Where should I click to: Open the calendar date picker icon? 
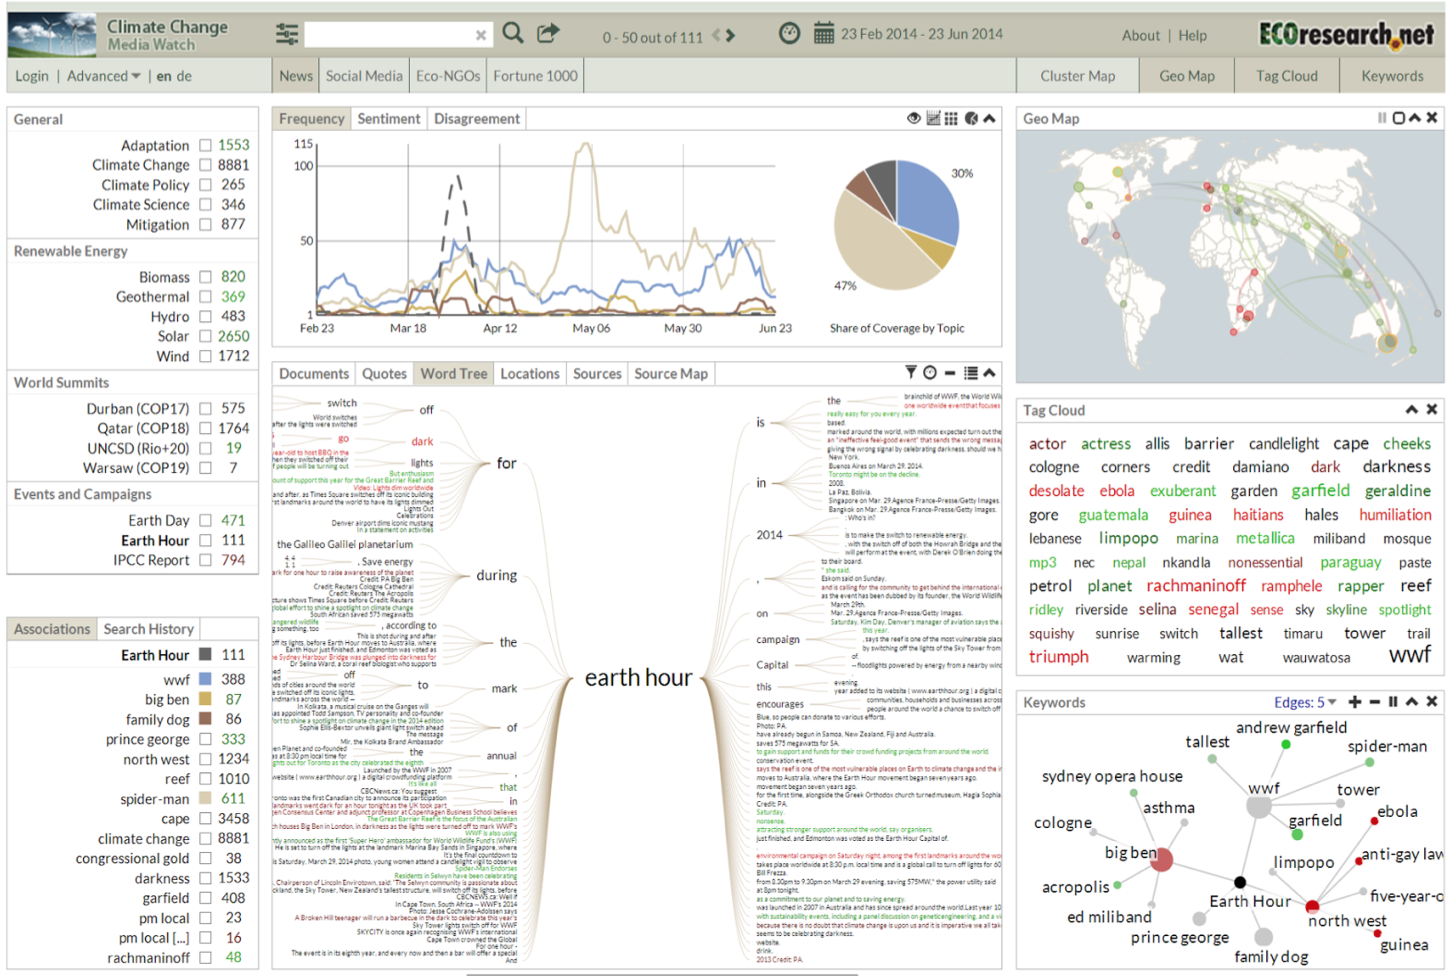point(824,33)
